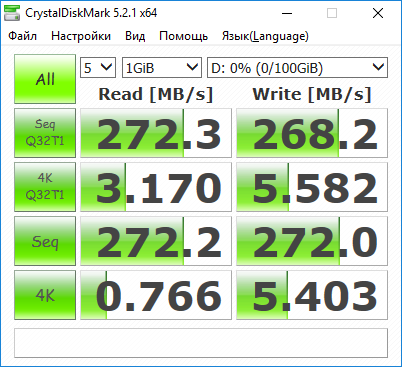Open the Настройки menu
The image size is (402, 367).
point(81,36)
